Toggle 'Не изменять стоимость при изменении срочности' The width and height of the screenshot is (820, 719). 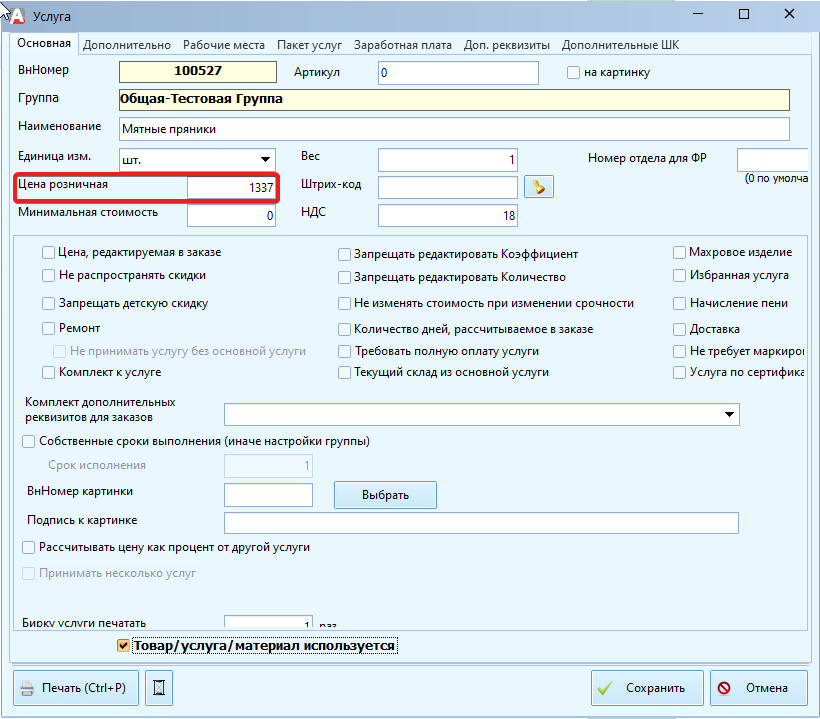344,303
